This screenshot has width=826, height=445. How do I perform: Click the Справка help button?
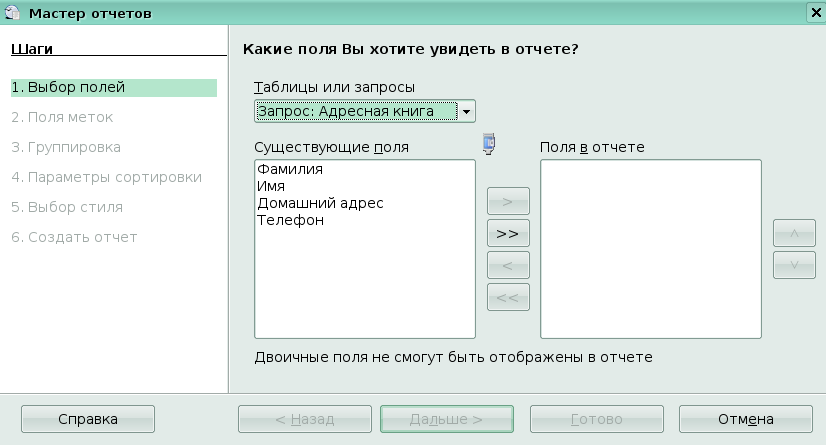click(x=88, y=419)
